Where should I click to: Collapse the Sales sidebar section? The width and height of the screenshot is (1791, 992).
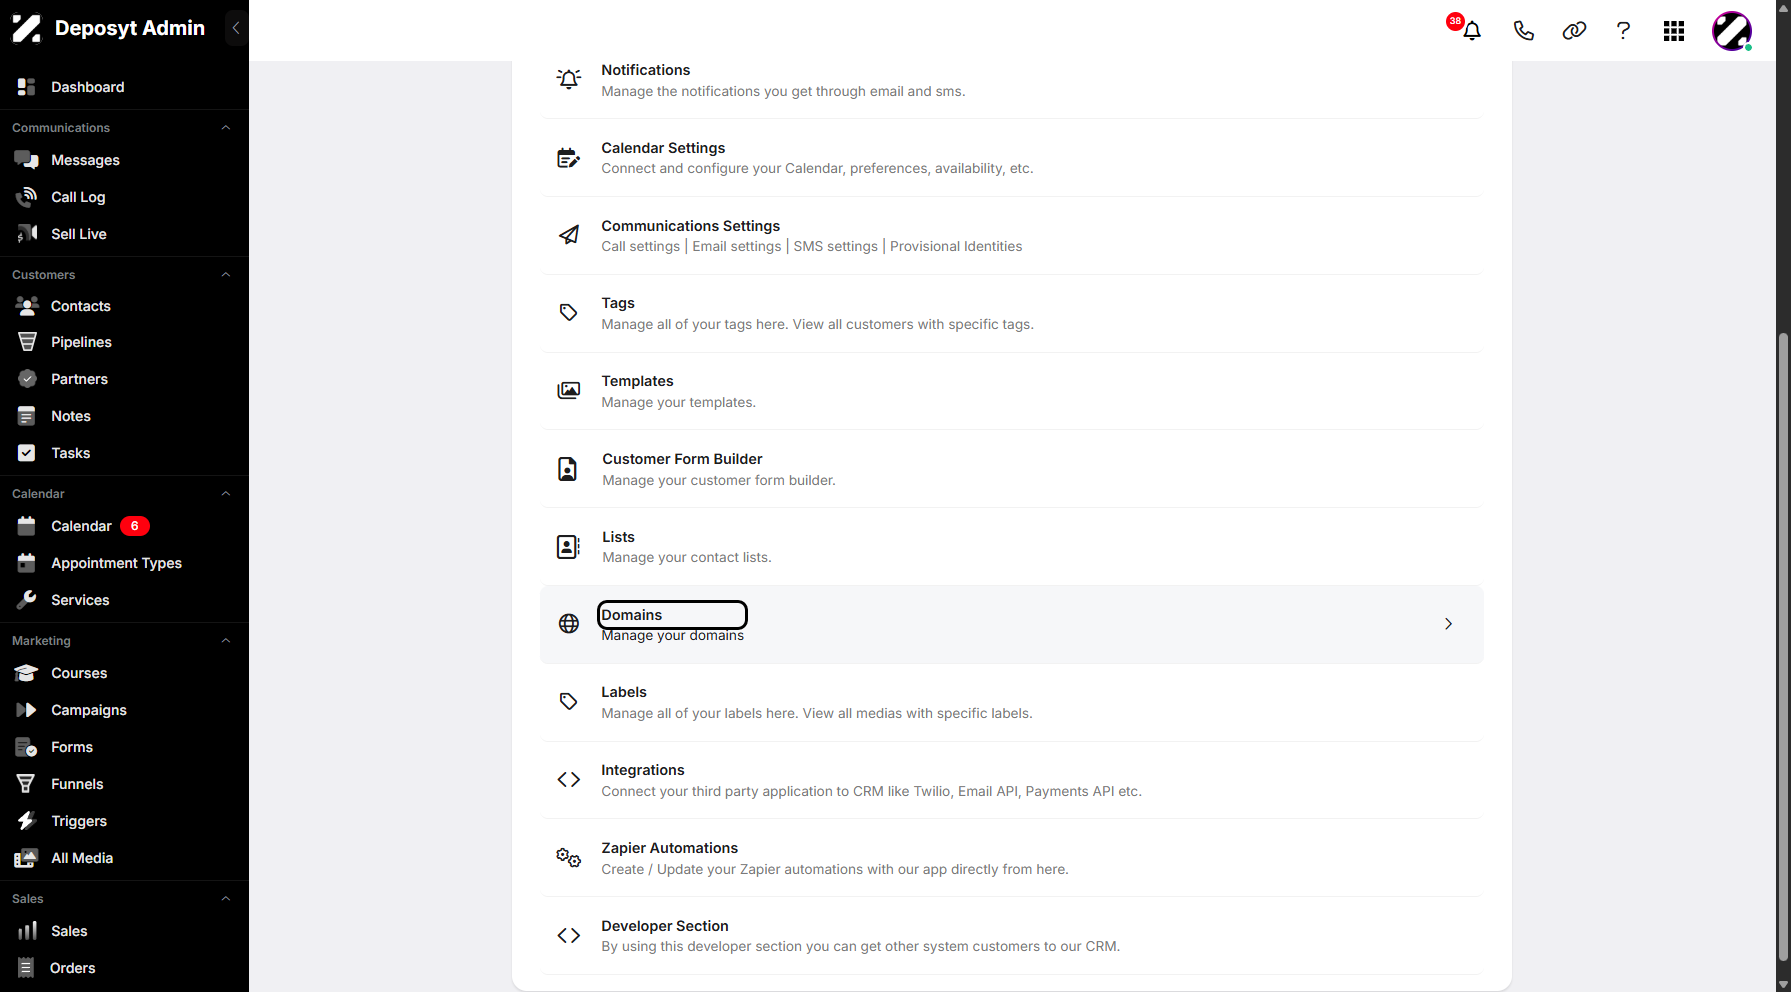226,899
